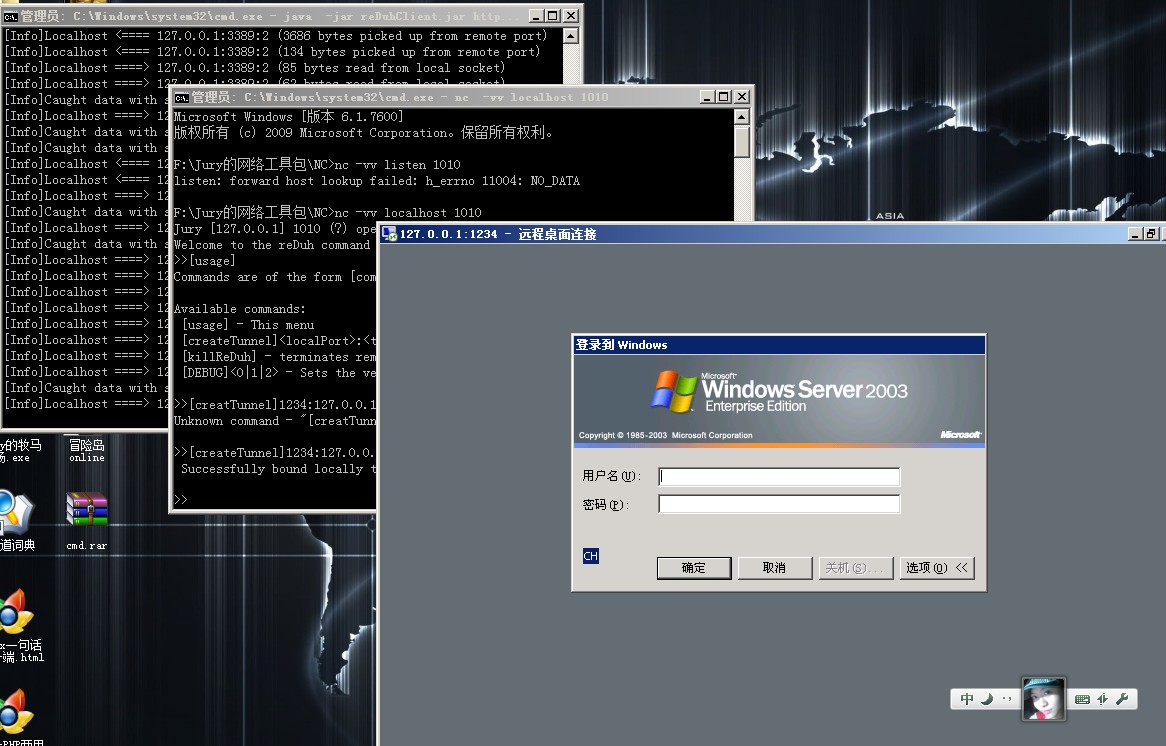Confirm login with the 确定 button
This screenshot has width=1166, height=746.
(x=694, y=567)
